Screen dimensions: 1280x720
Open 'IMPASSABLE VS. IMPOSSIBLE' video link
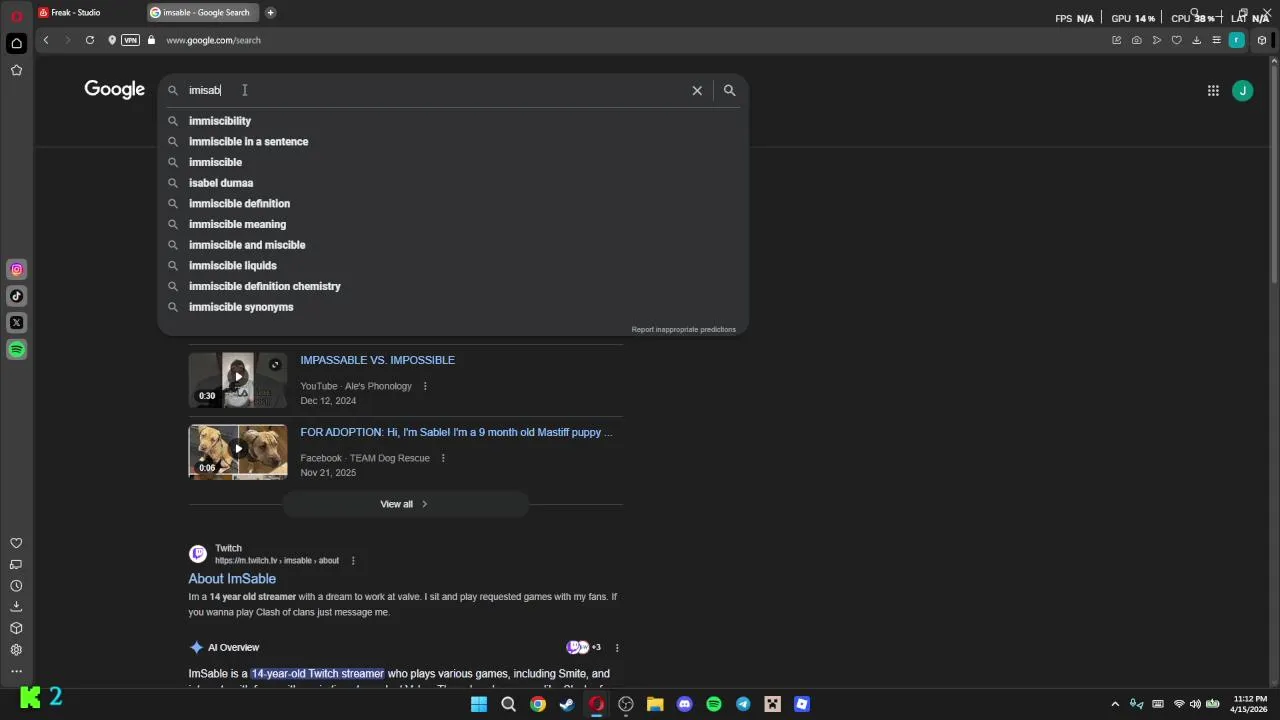(x=377, y=360)
